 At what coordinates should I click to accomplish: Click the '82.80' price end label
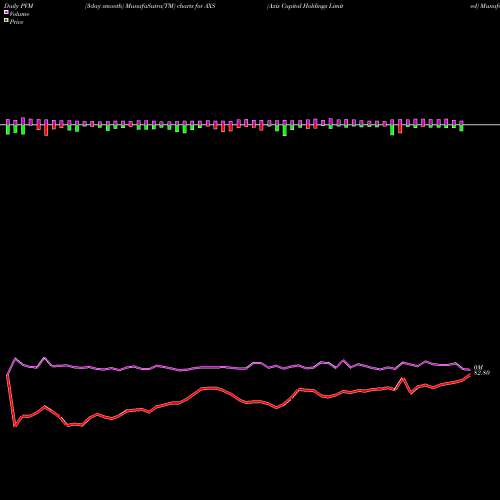[482, 373]
